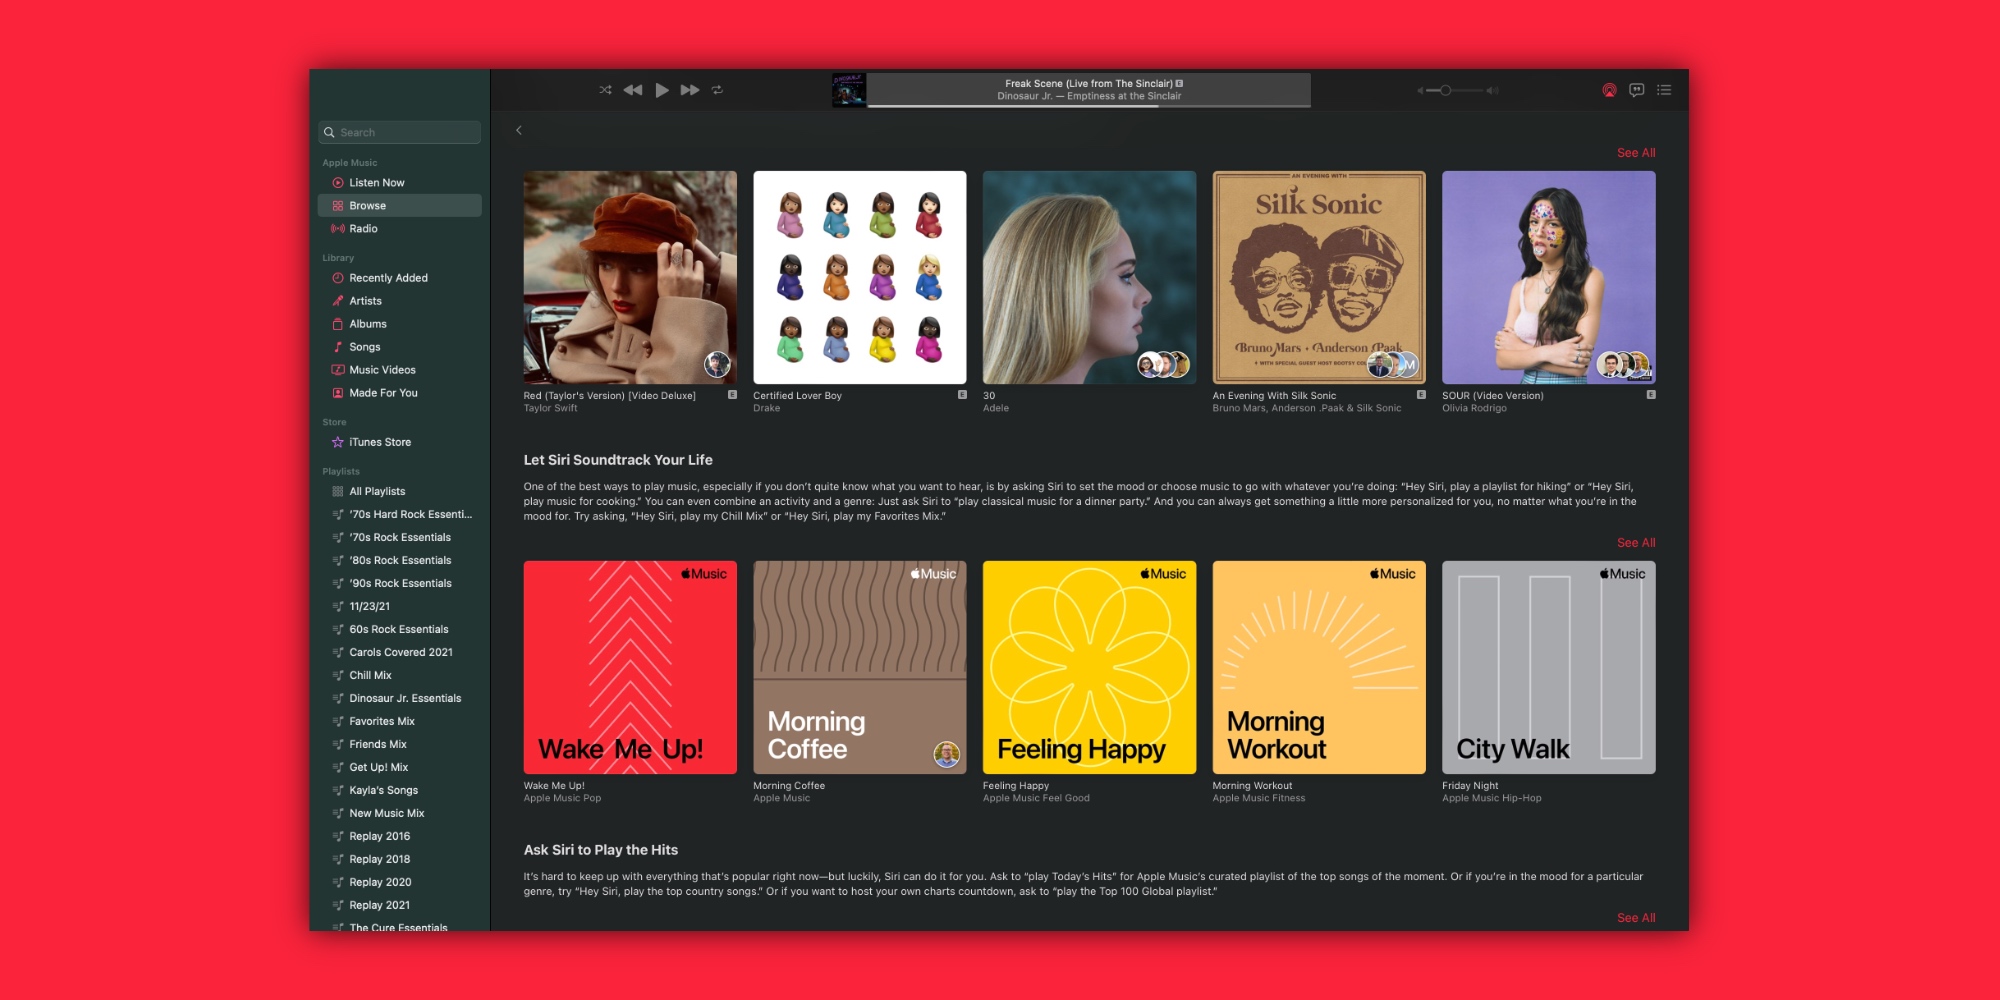Toggle repeat mode
The height and width of the screenshot is (1000, 2000).
(718, 89)
